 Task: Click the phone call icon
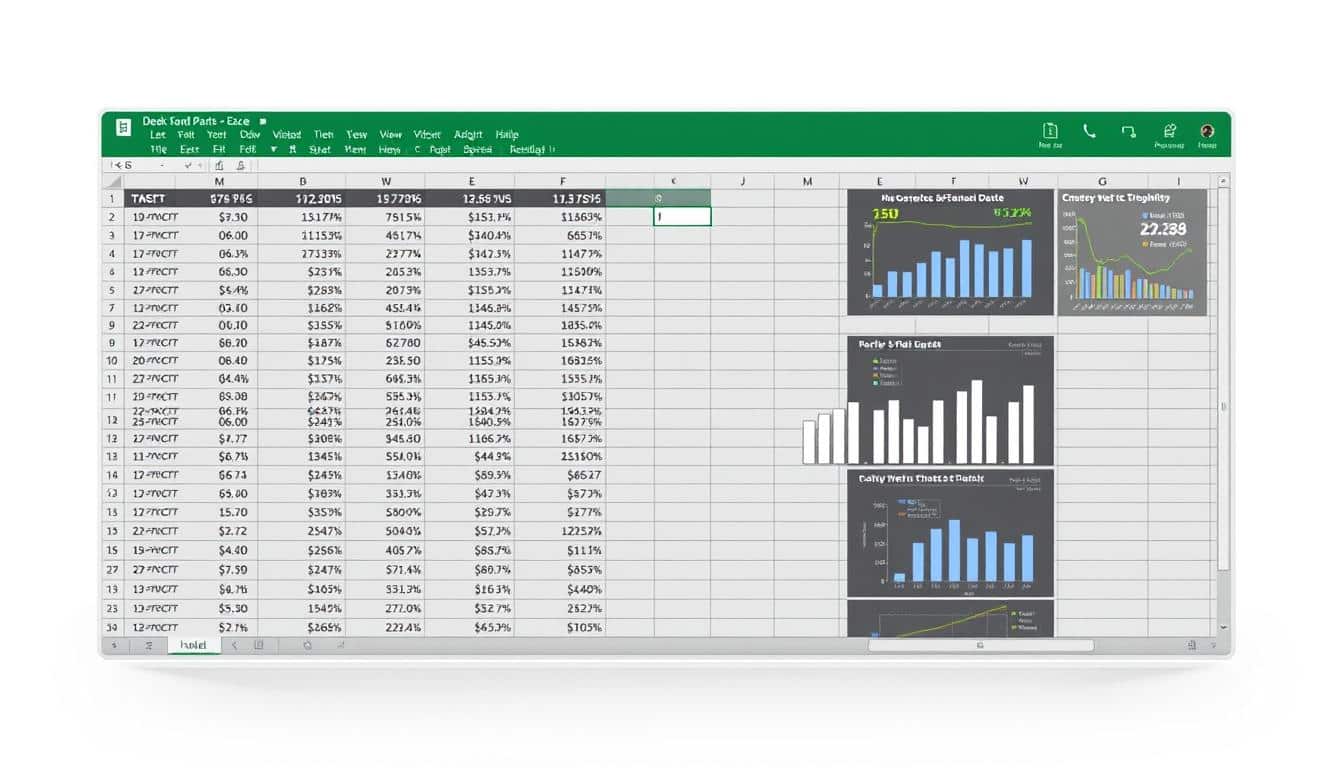pos(1089,130)
